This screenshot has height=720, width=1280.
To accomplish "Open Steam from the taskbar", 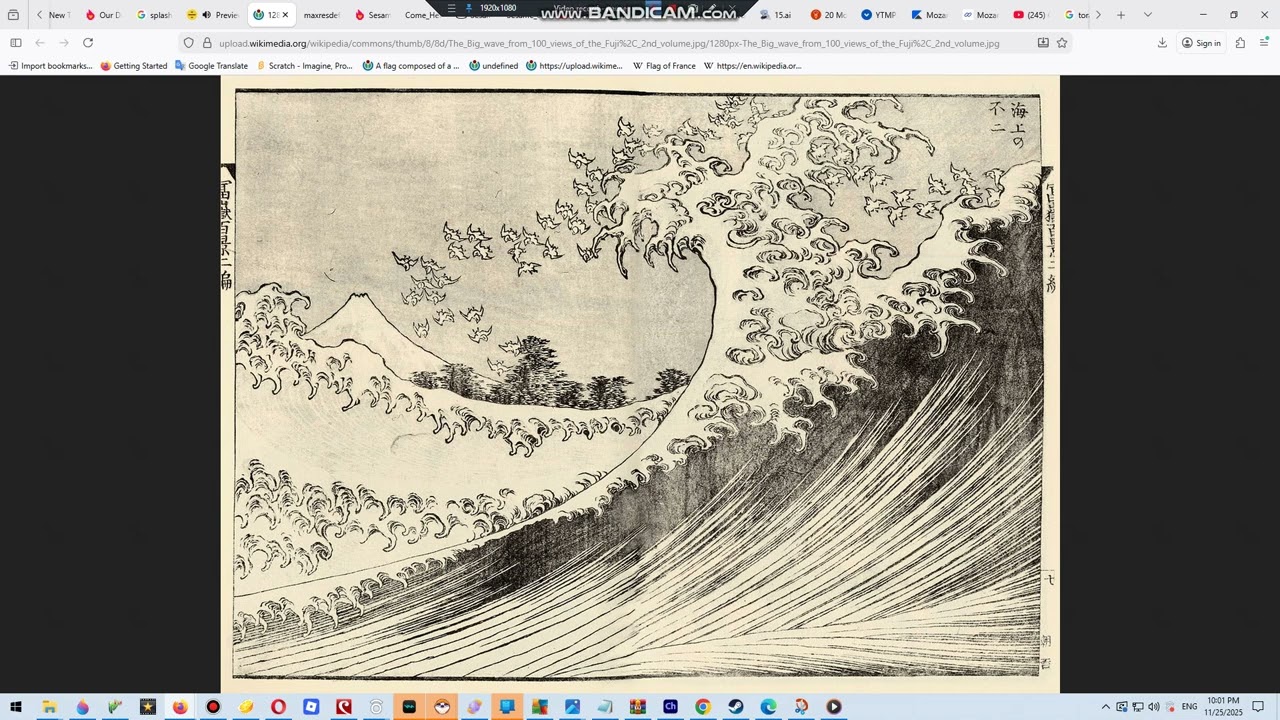I will (x=736, y=707).
